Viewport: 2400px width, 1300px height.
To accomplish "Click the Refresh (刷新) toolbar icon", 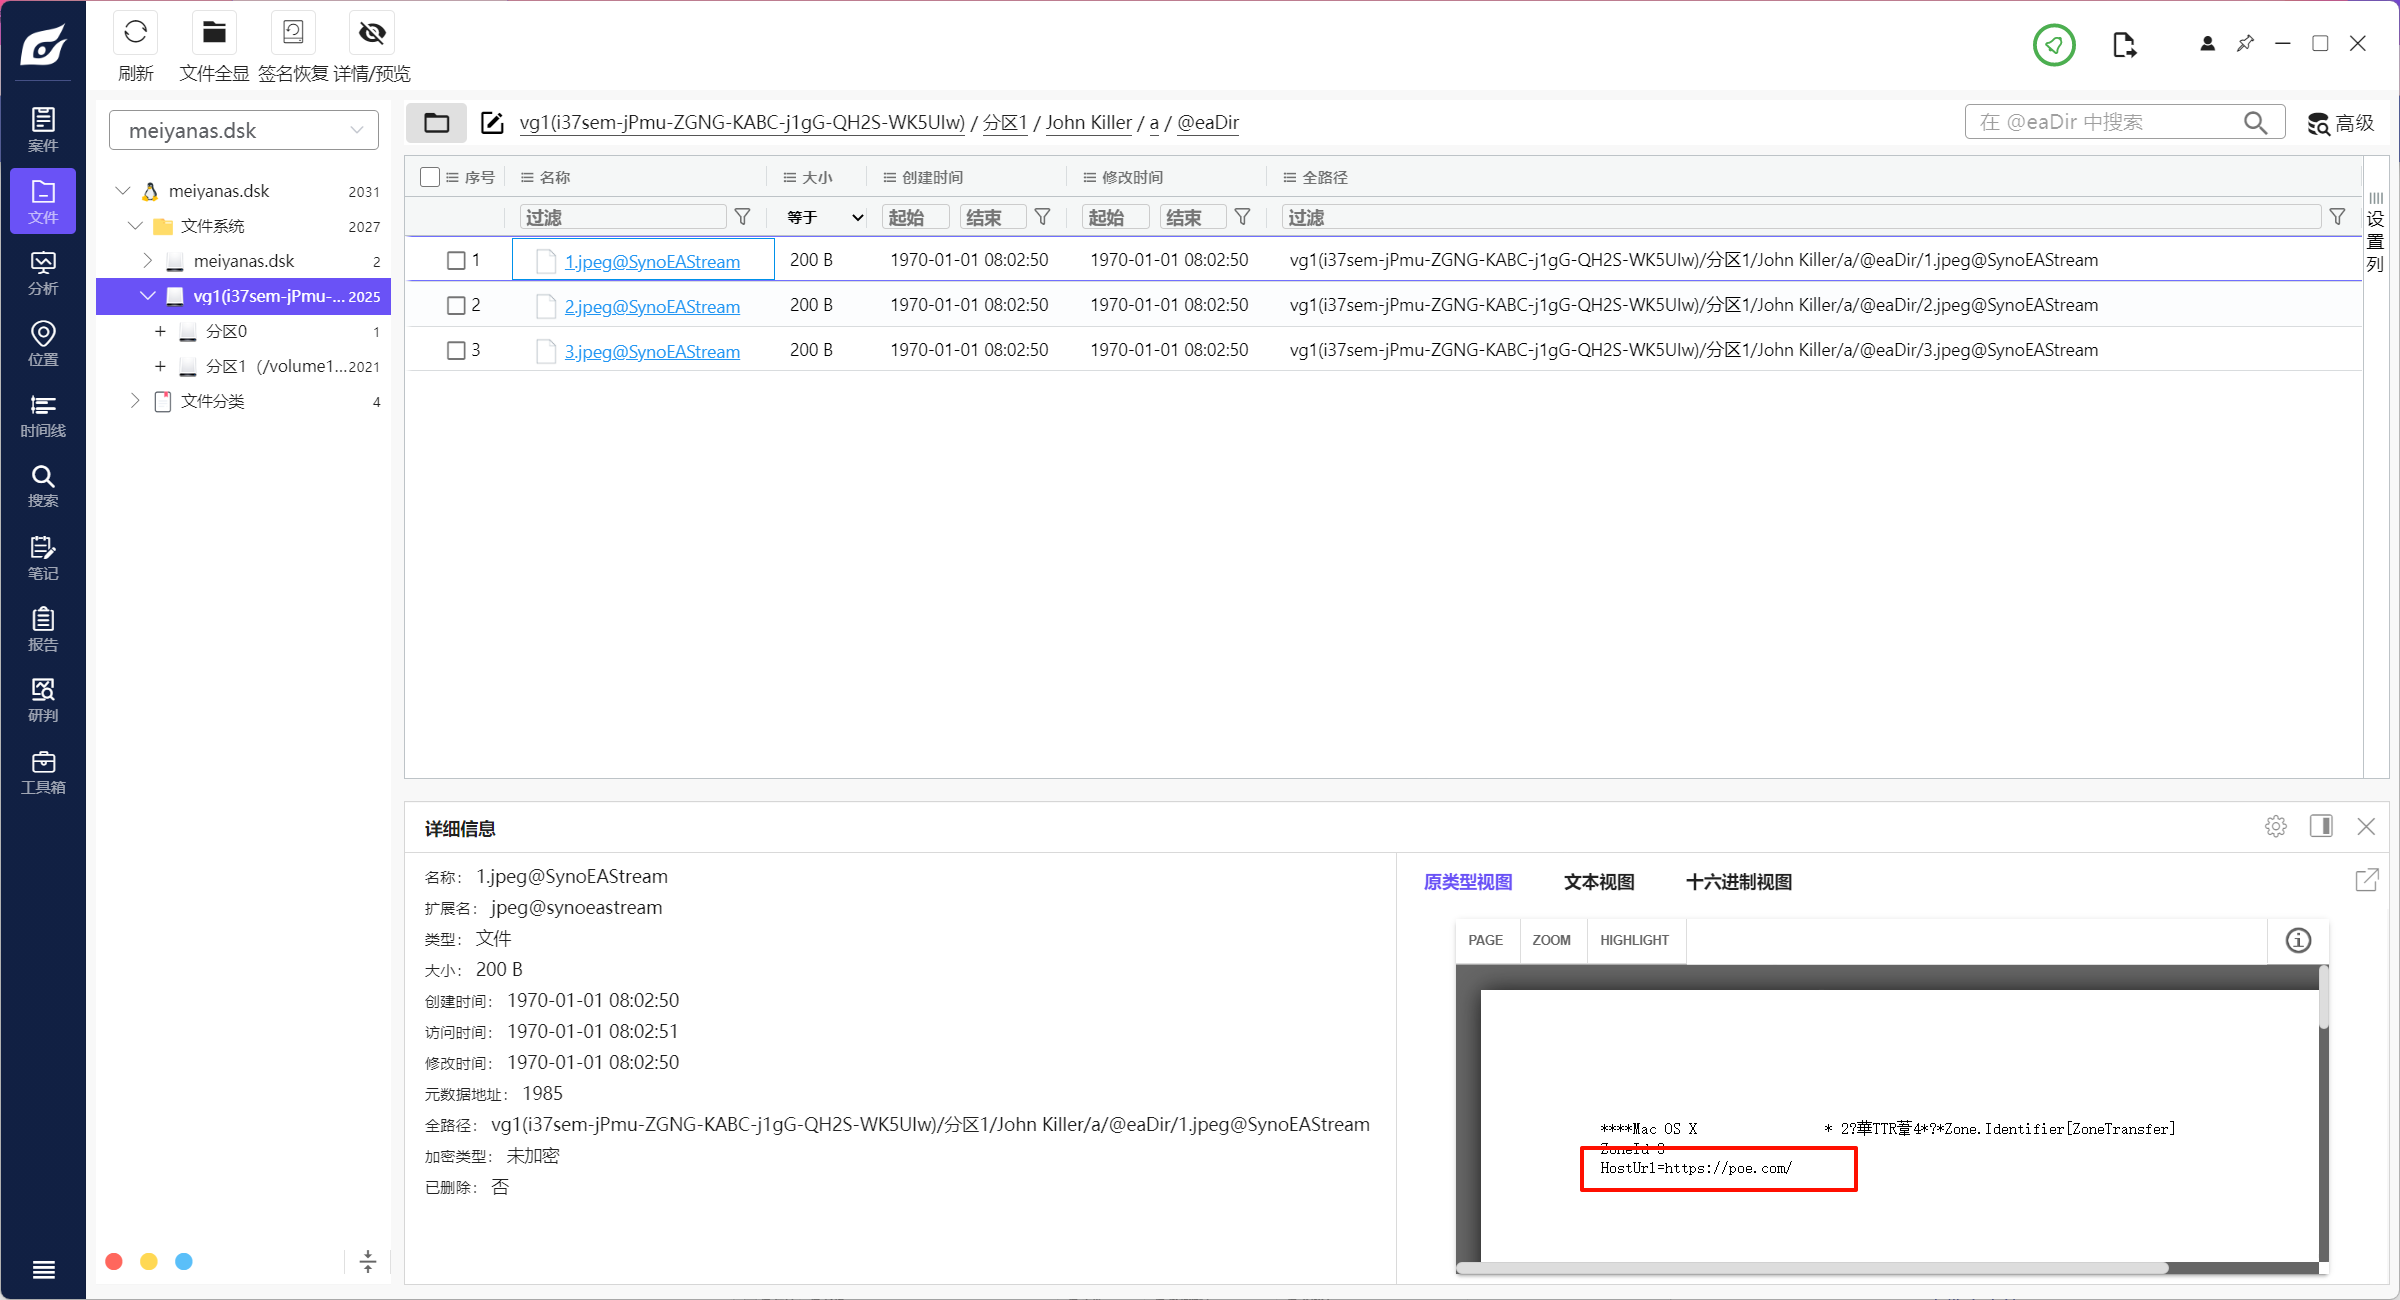I will [135, 34].
